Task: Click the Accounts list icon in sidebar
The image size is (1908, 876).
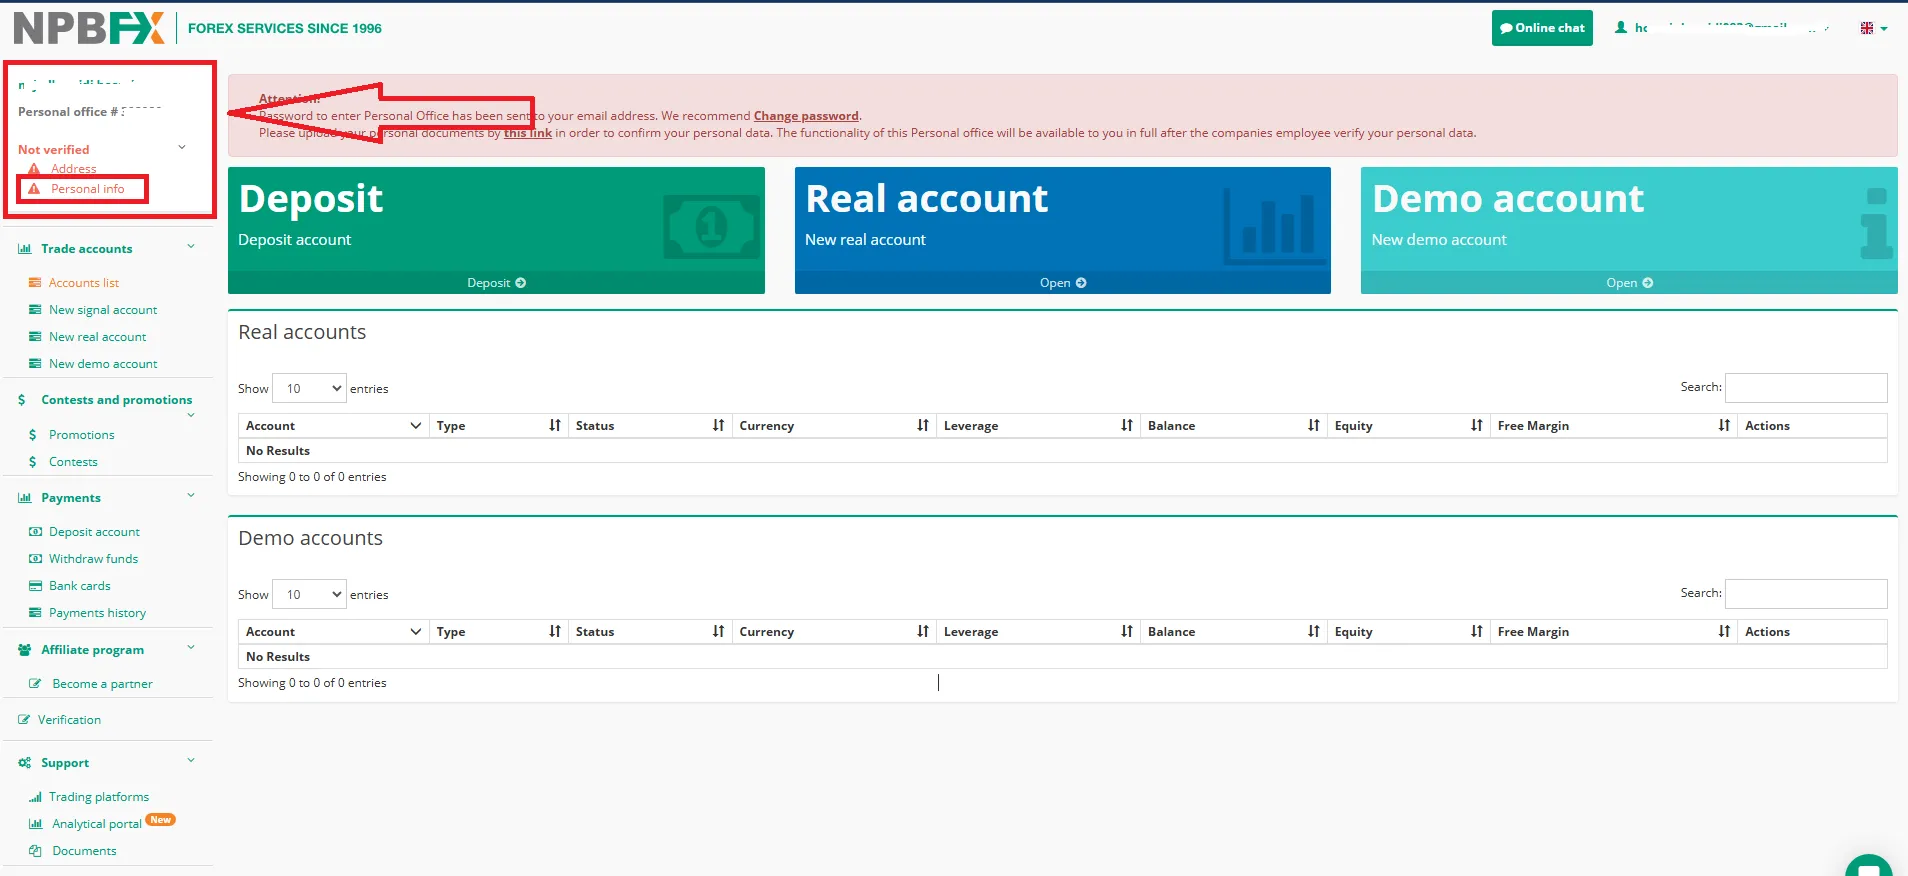Action: 35,283
